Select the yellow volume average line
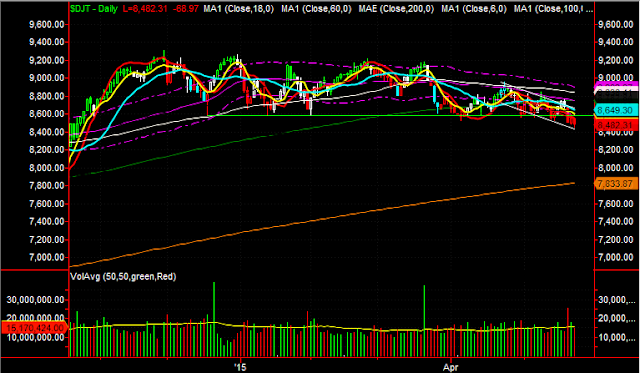The image size is (640, 373). [x=322, y=326]
